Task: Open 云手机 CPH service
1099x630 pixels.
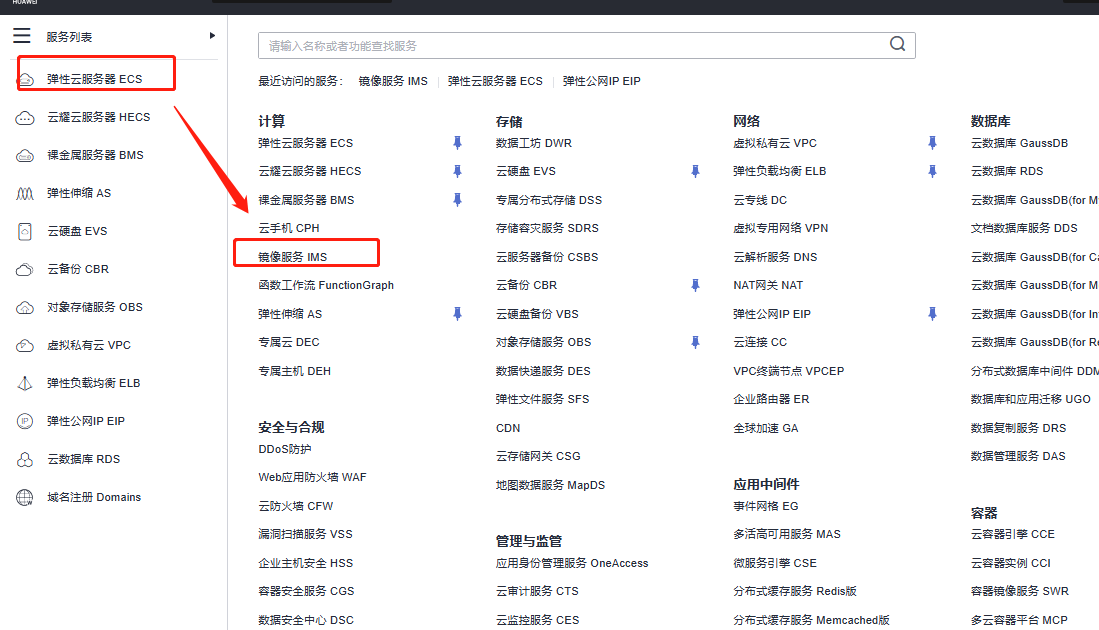Action: [289, 228]
